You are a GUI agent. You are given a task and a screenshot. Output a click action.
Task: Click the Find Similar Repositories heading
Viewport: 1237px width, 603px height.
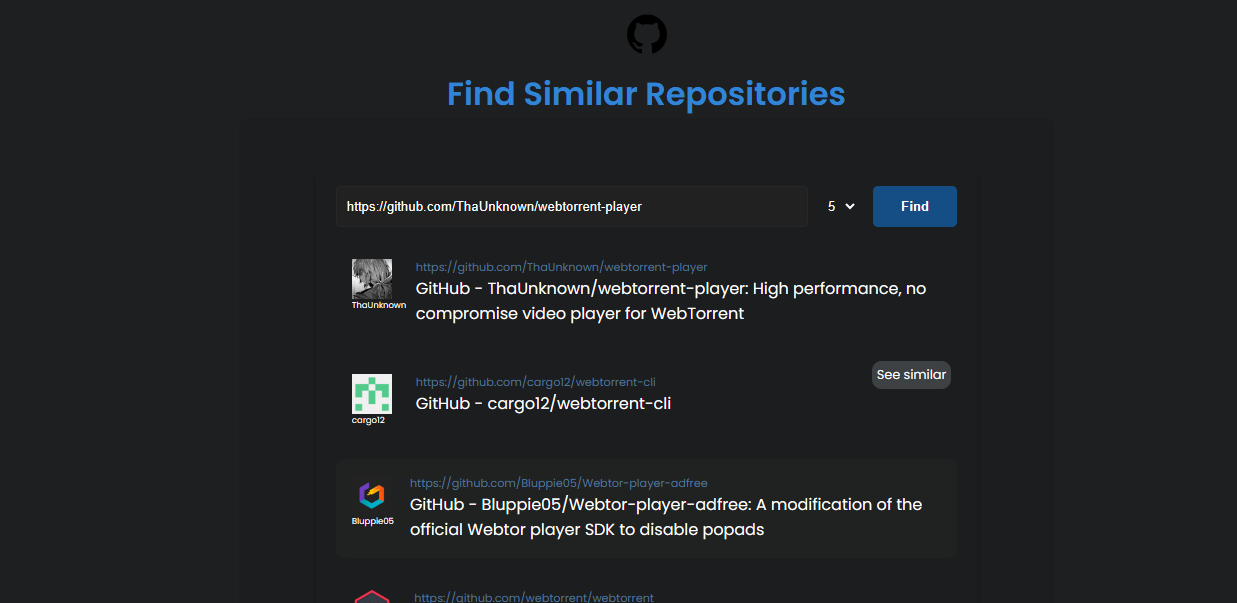[646, 94]
